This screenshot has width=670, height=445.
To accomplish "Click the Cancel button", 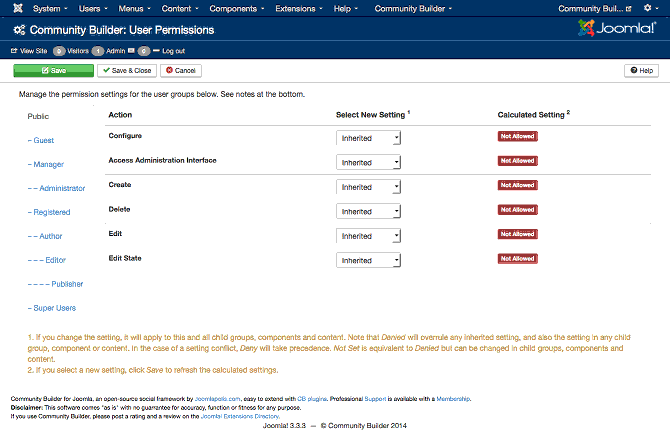I will [x=181, y=71].
